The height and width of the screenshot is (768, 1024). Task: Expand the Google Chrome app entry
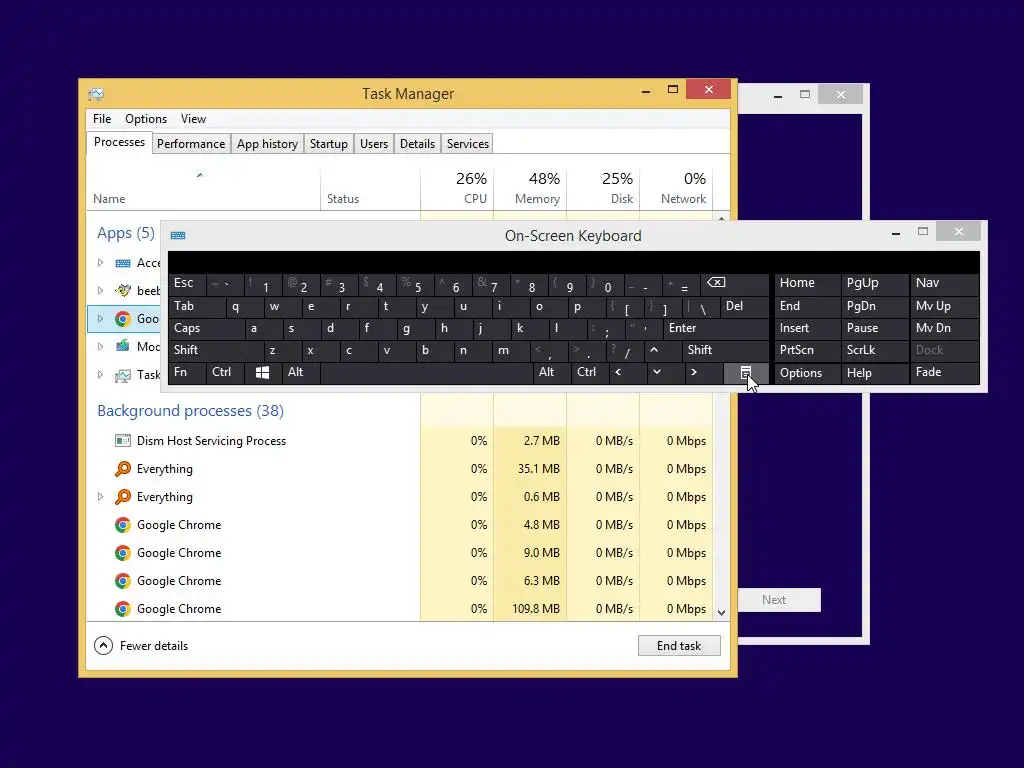tap(101, 319)
